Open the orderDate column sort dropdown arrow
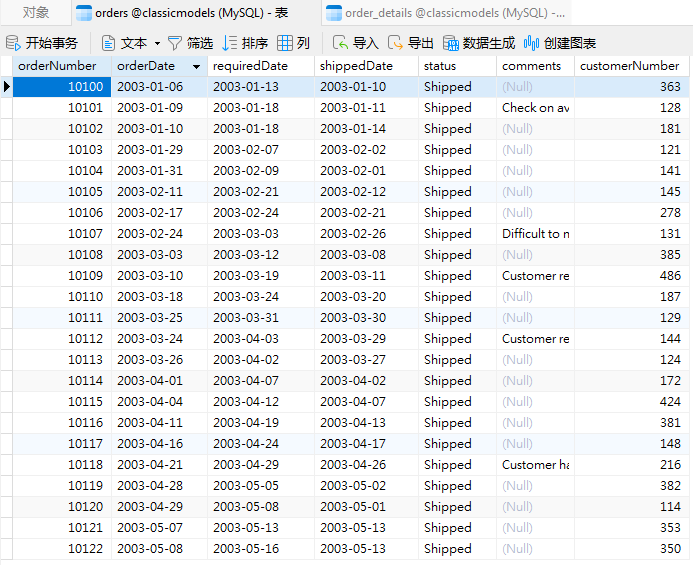This screenshot has height=565, width=693. (x=196, y=67)
